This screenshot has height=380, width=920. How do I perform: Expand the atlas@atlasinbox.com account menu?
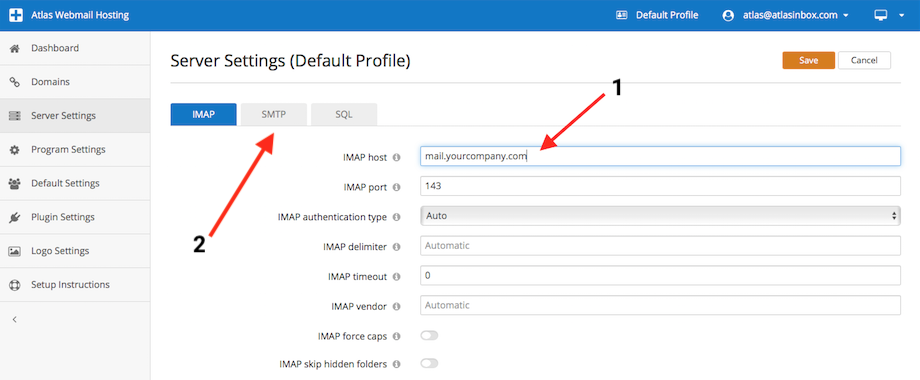click(x=786, y=16)
